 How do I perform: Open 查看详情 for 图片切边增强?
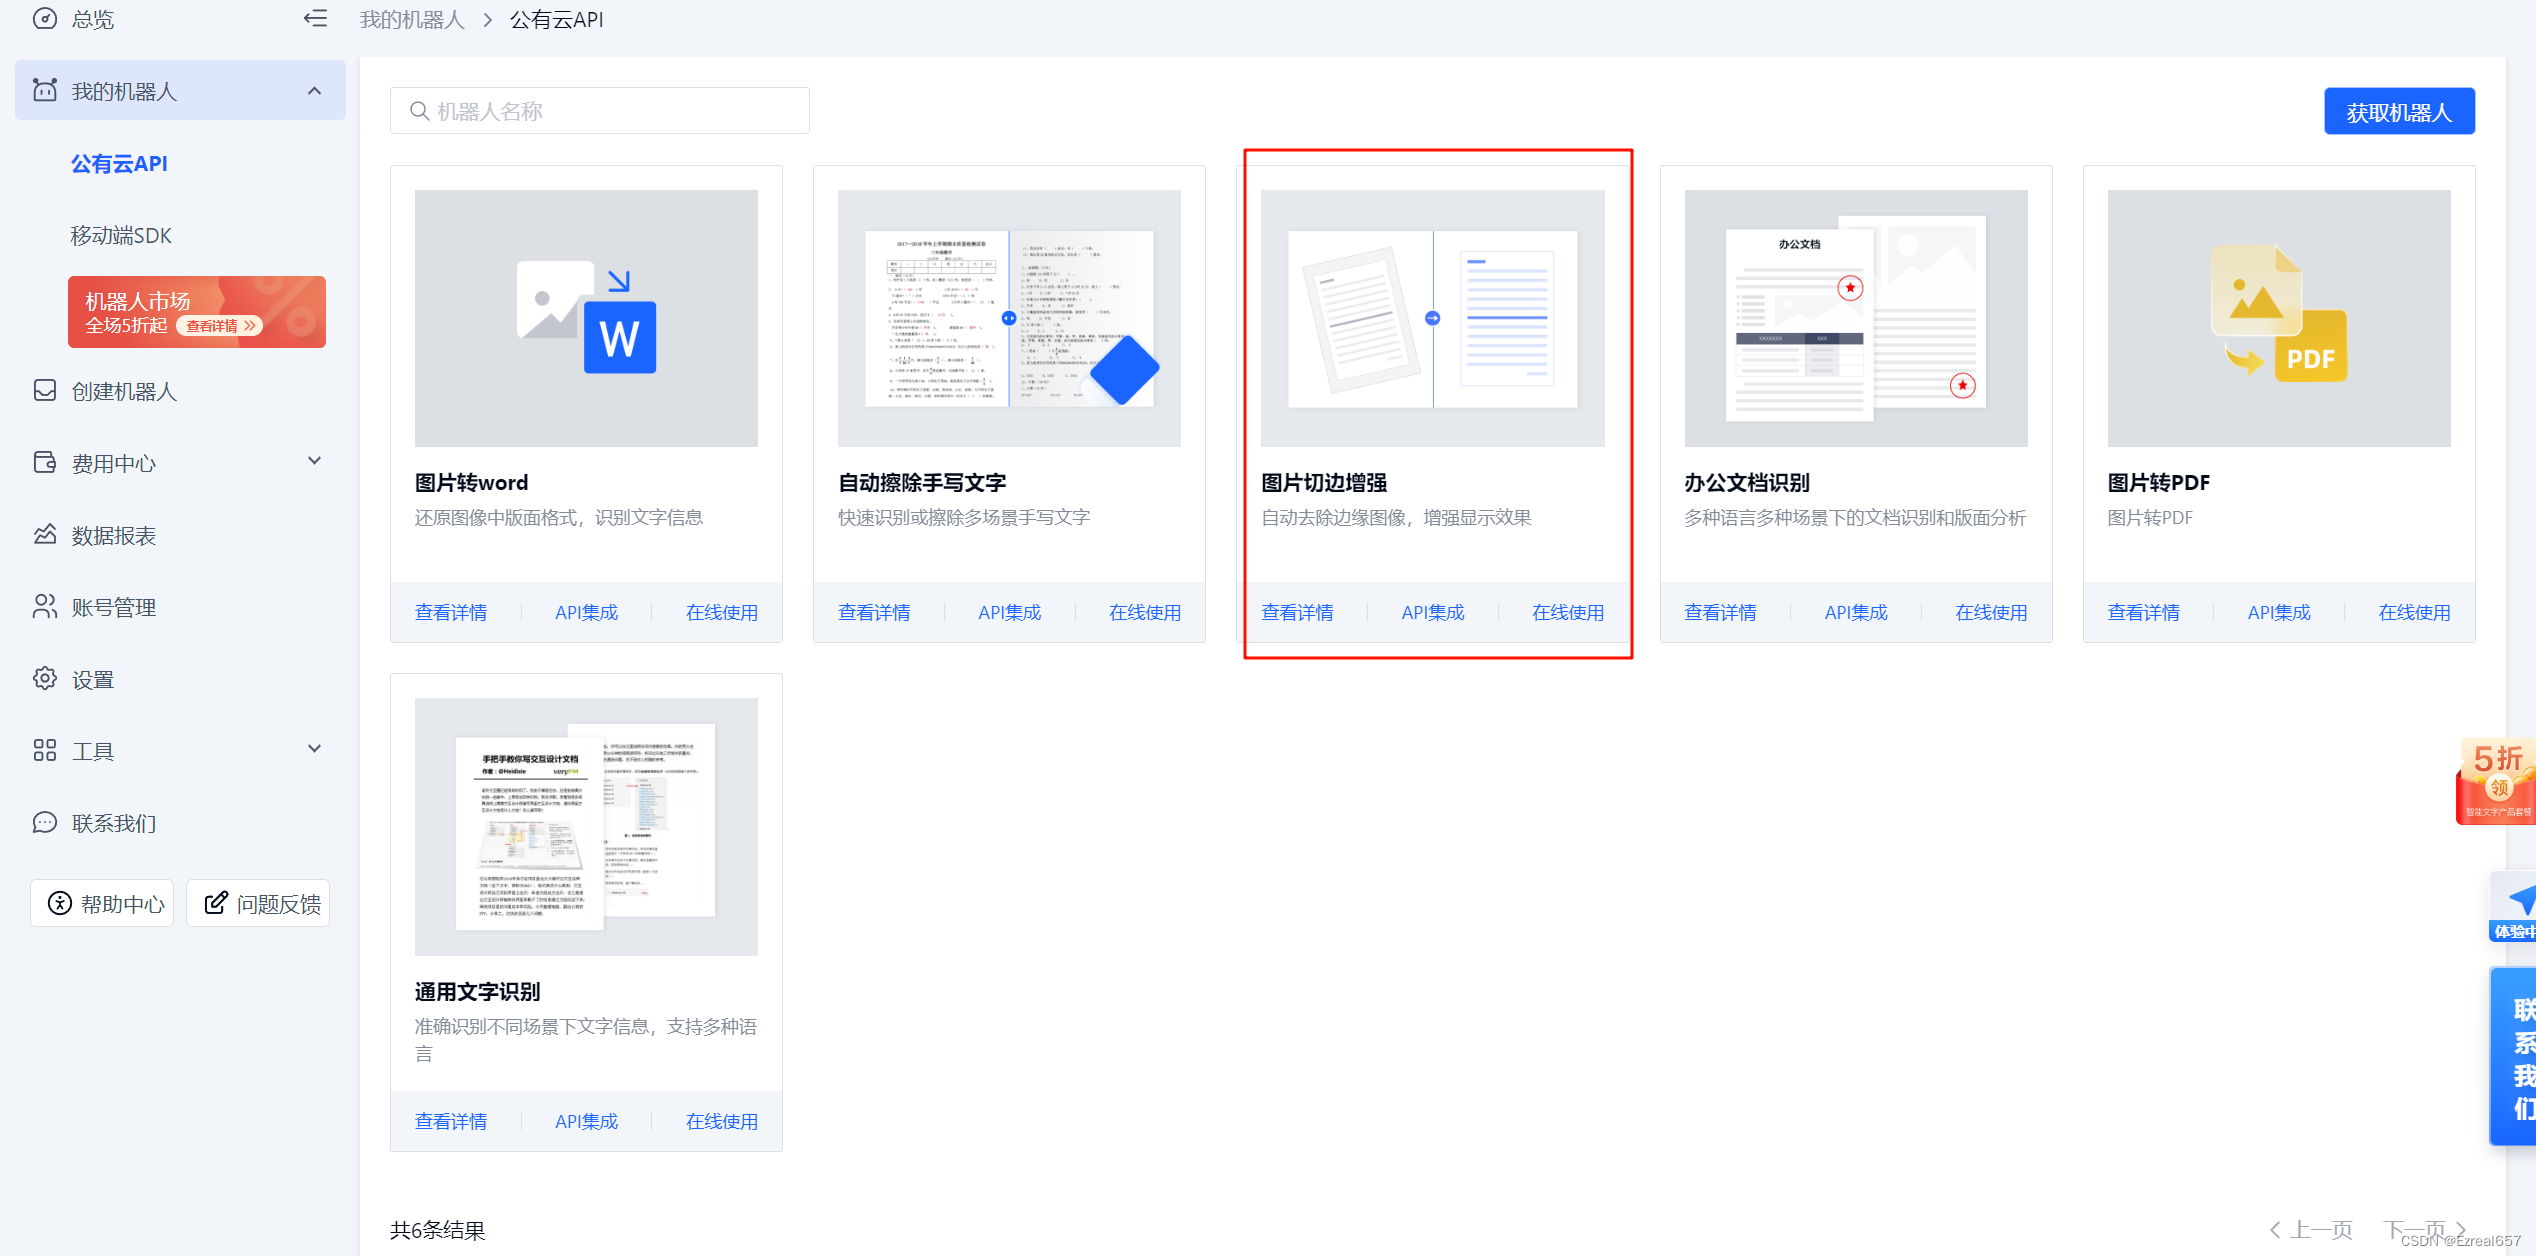pyautogui.click(x=1297, y=612)
